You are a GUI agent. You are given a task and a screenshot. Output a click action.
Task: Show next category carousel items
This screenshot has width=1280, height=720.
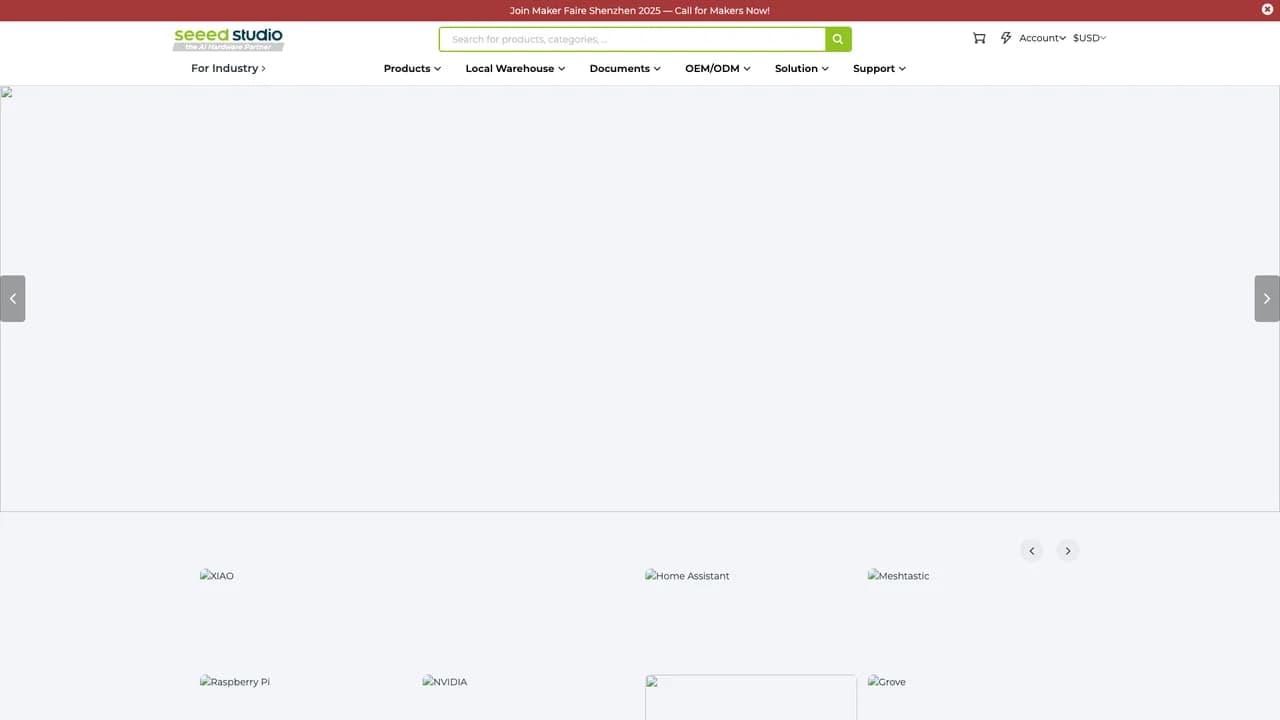pos(1068,551)
